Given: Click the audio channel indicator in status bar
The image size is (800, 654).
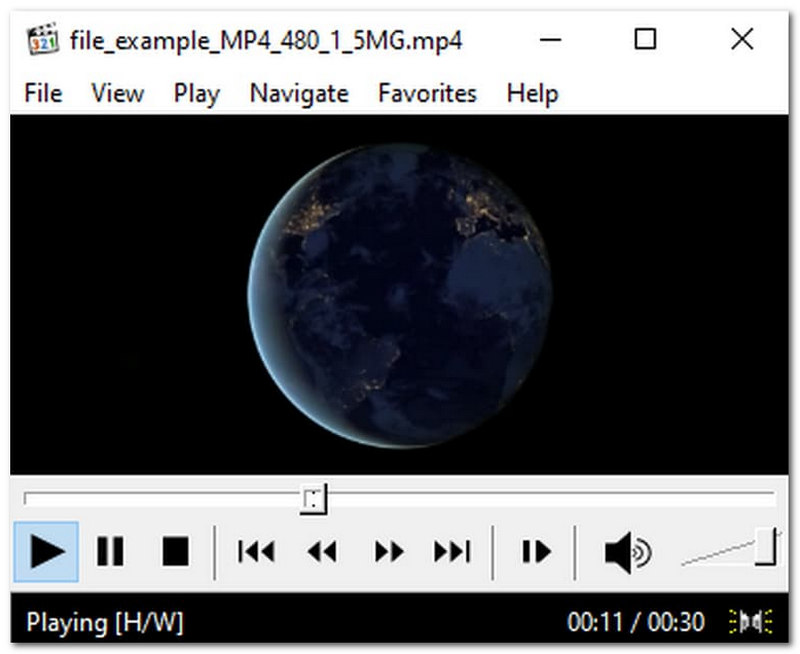Looking at the screenshot, I should coord(751,623).
